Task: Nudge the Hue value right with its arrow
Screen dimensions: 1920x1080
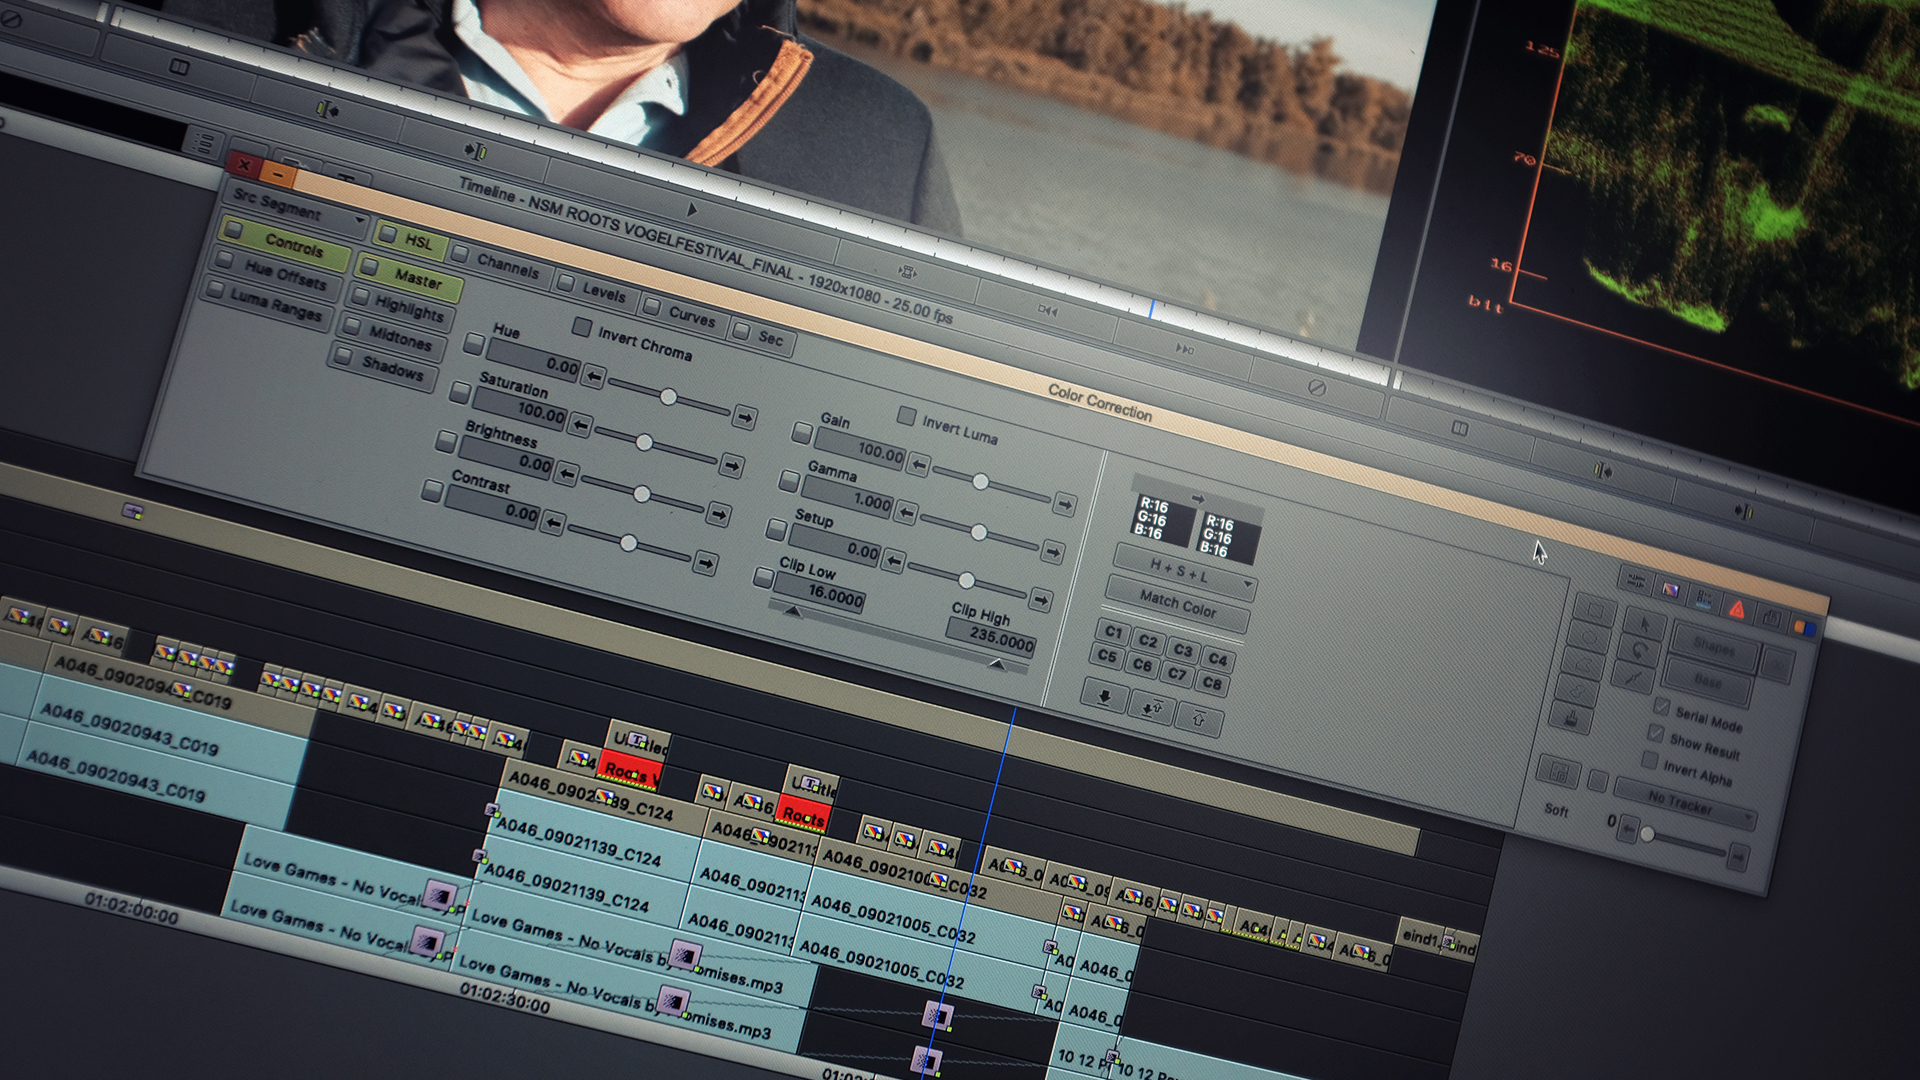Action: click(x=744, y=417)
